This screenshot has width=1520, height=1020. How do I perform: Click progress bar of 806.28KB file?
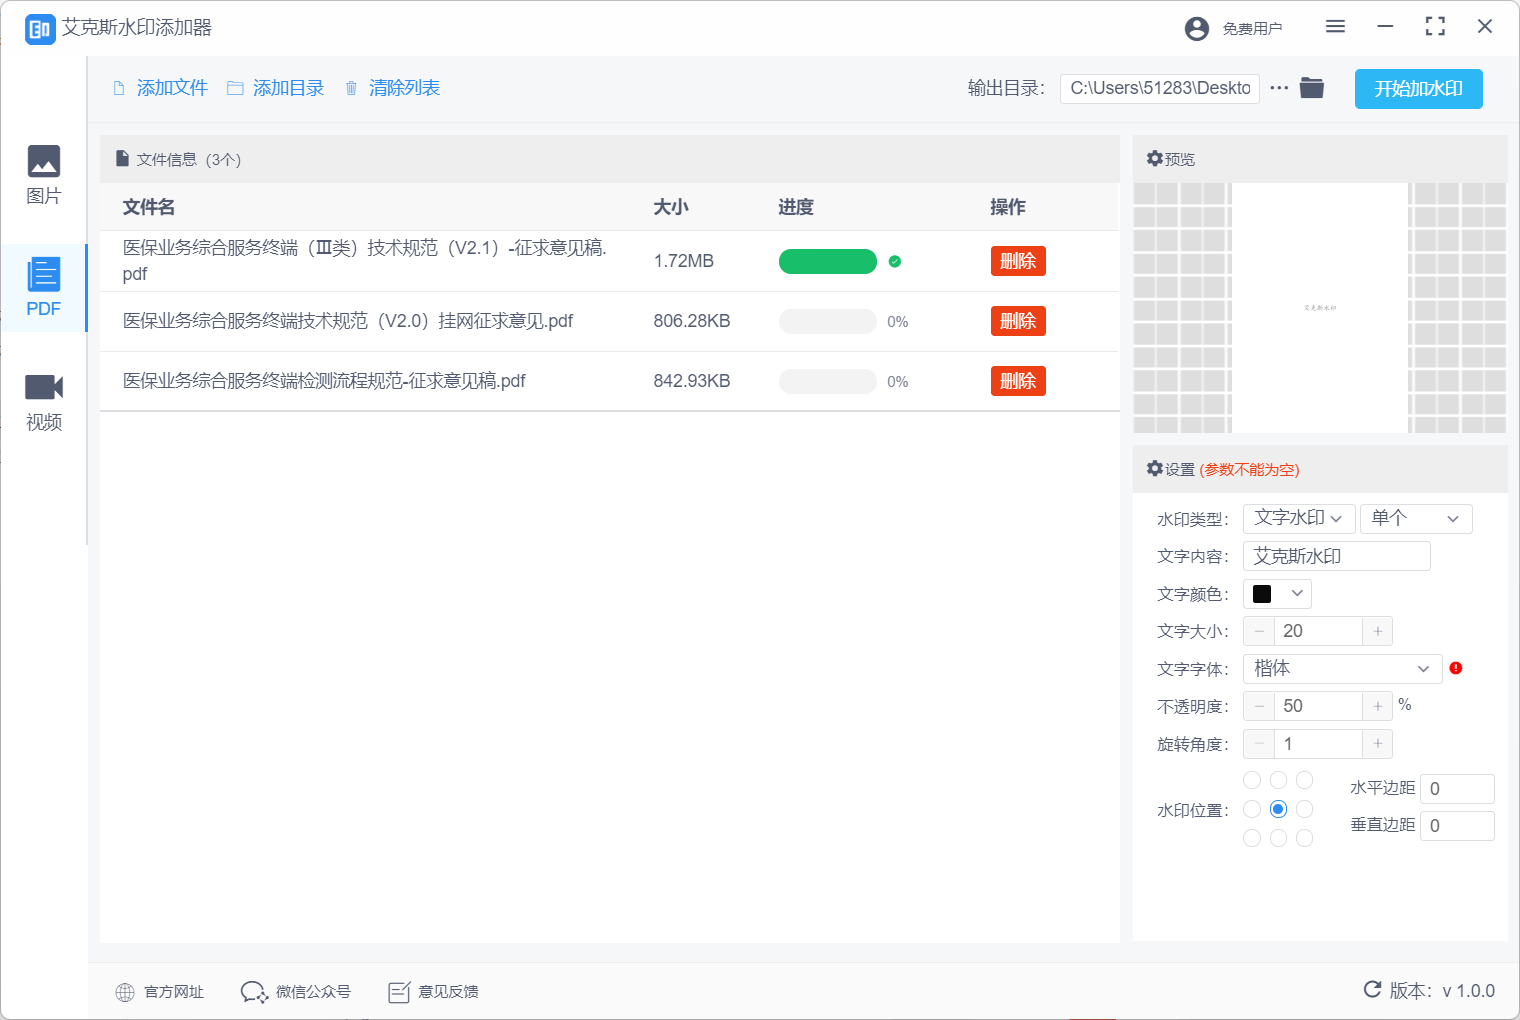(x=828, y=321)
